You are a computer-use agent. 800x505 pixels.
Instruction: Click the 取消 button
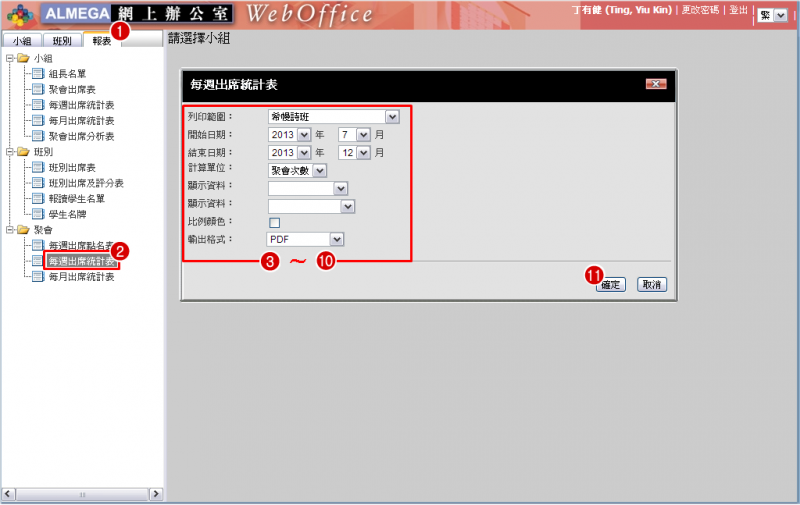point(652,285)
